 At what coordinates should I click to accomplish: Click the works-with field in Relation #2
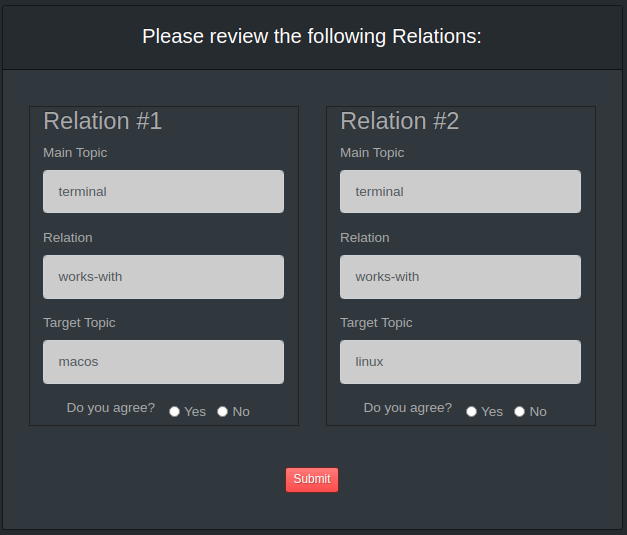pos(460,276)
